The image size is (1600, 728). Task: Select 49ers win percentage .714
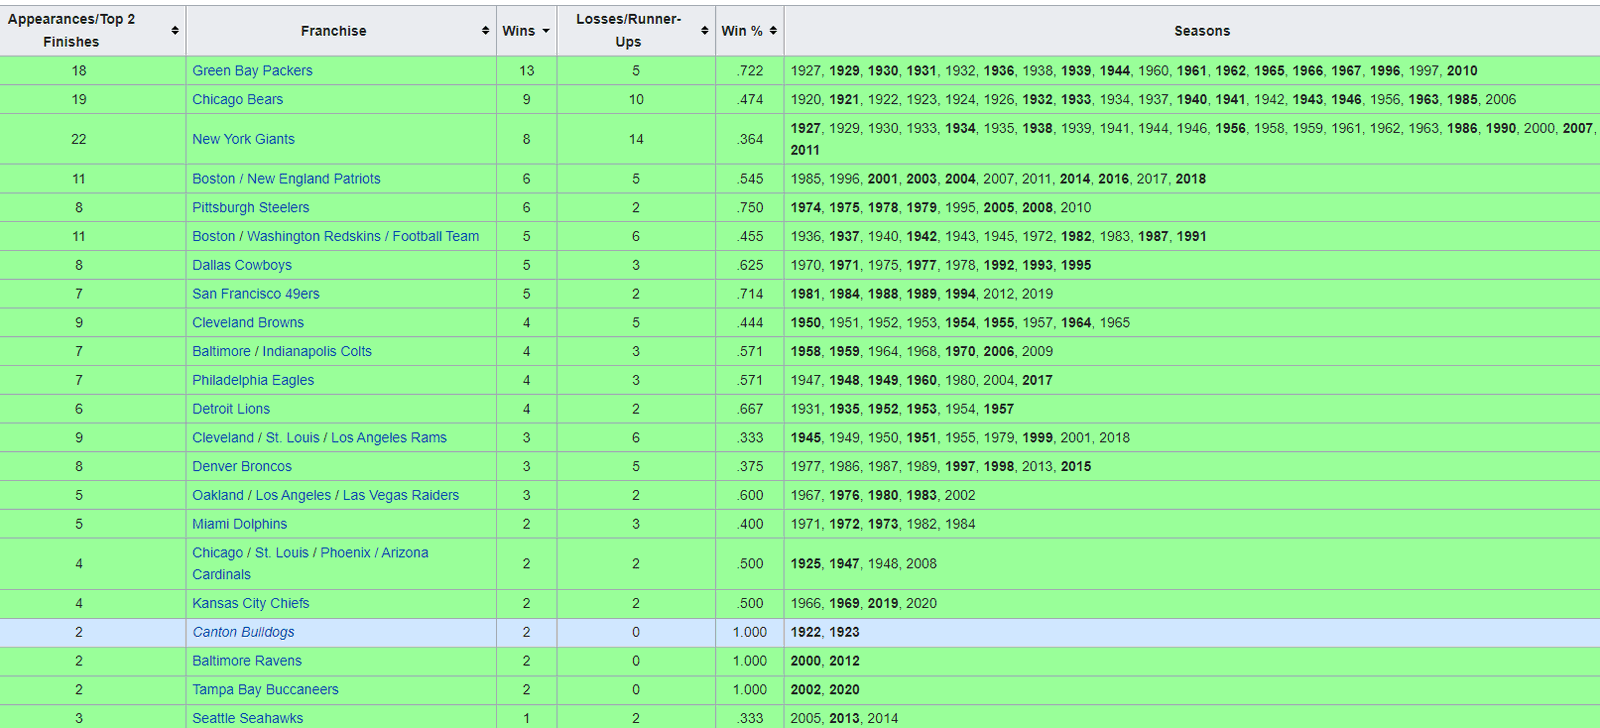point(750,294)
